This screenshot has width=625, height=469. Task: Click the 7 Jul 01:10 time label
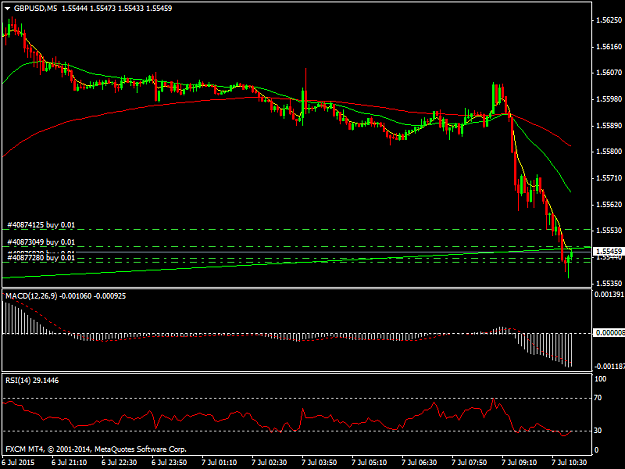tap(219, 463)
